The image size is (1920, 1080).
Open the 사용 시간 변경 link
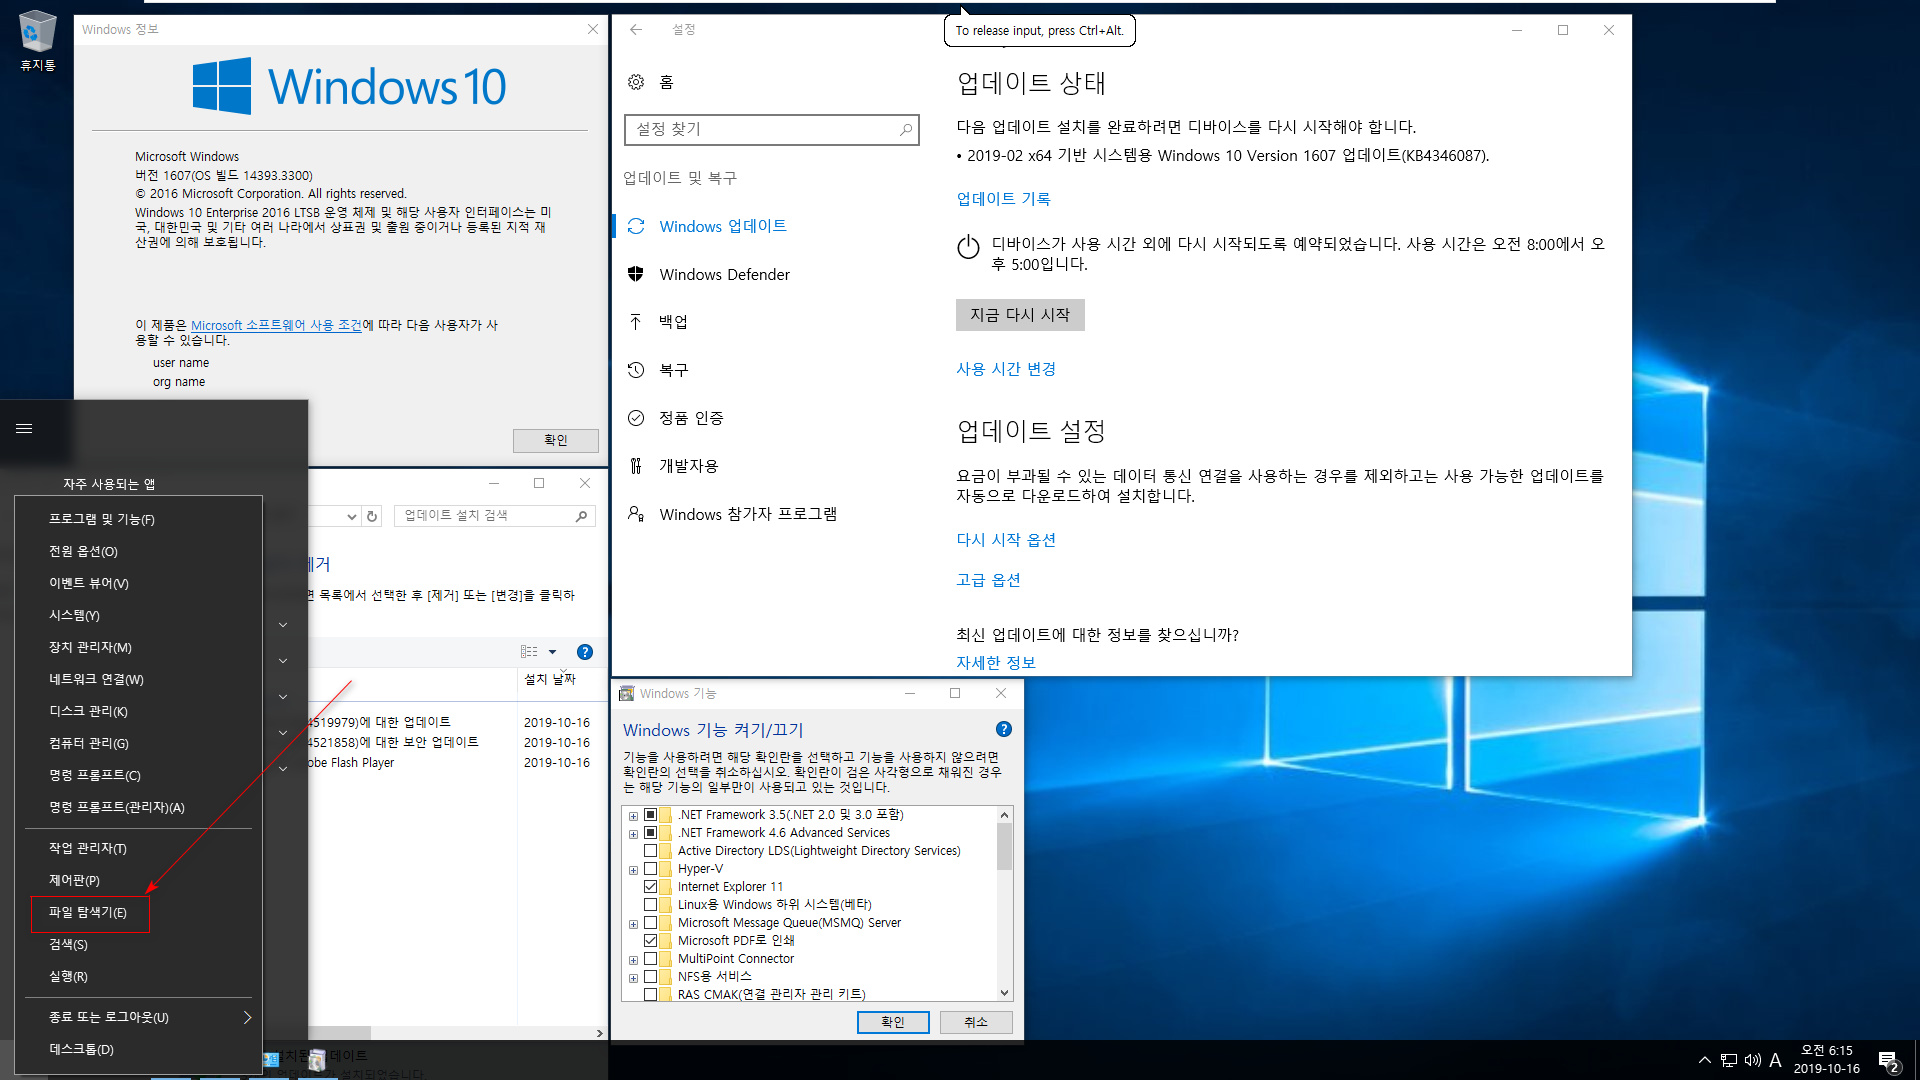[x=1006, y=369]
